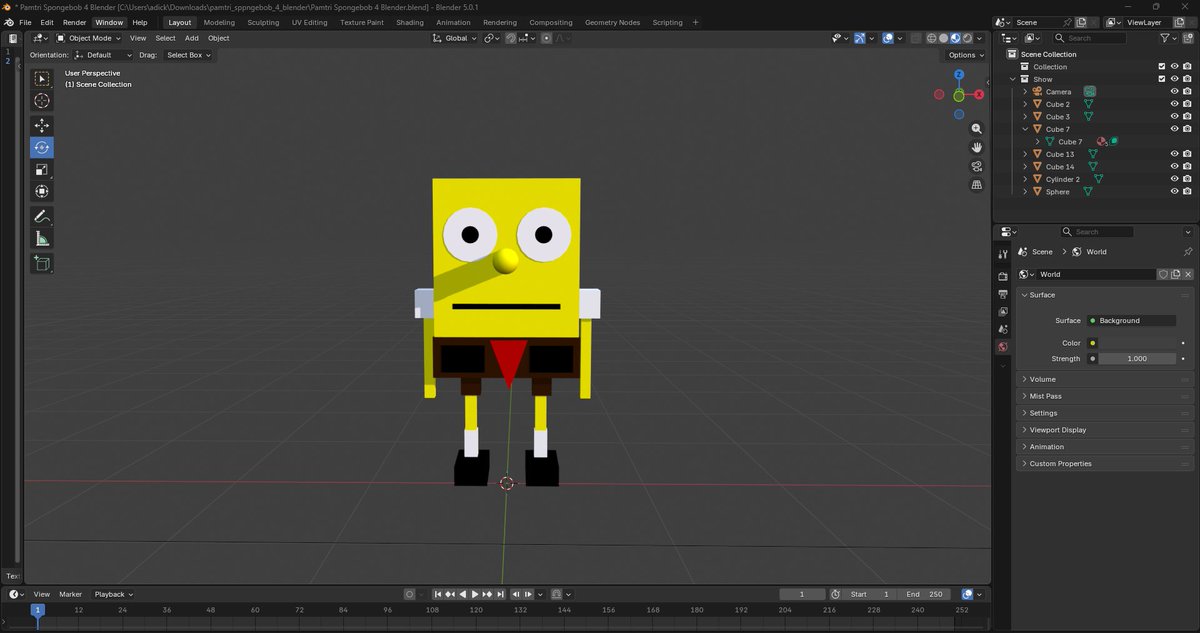Open the Render menu
Screen dimensions: 1200x633
pyautogui.click(x=74, y=22)
